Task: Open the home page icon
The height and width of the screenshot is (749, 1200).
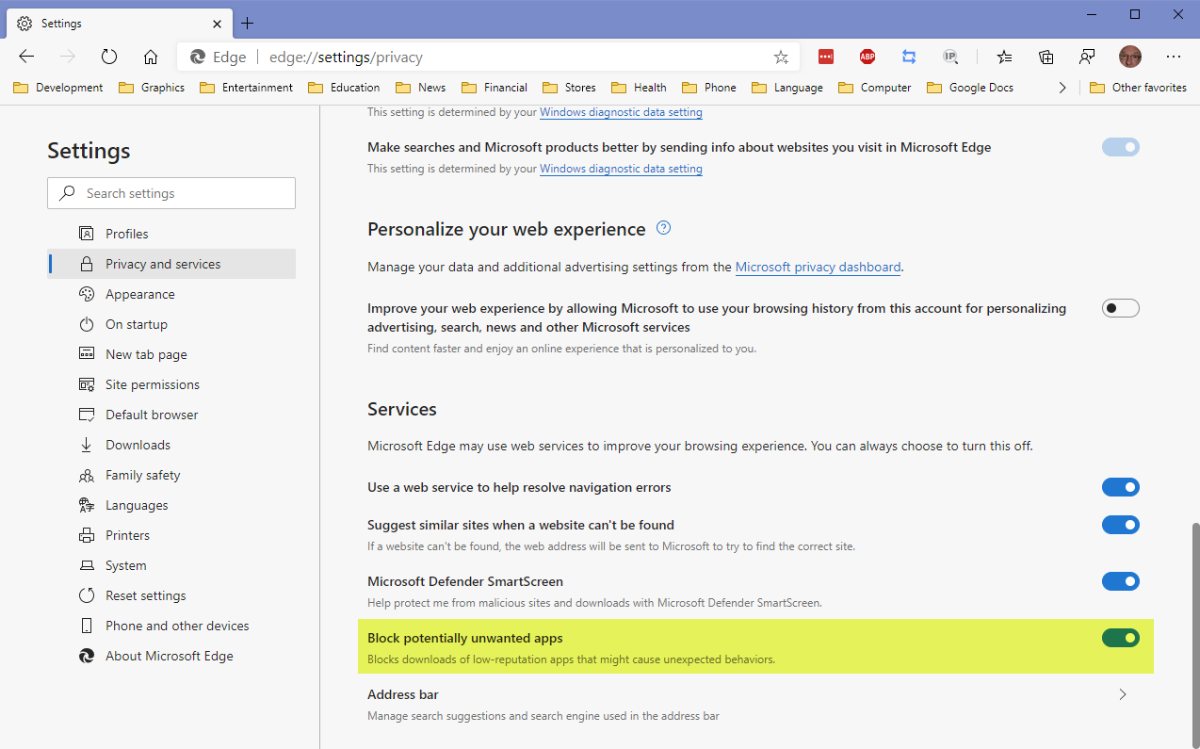Action: [150, 57]
